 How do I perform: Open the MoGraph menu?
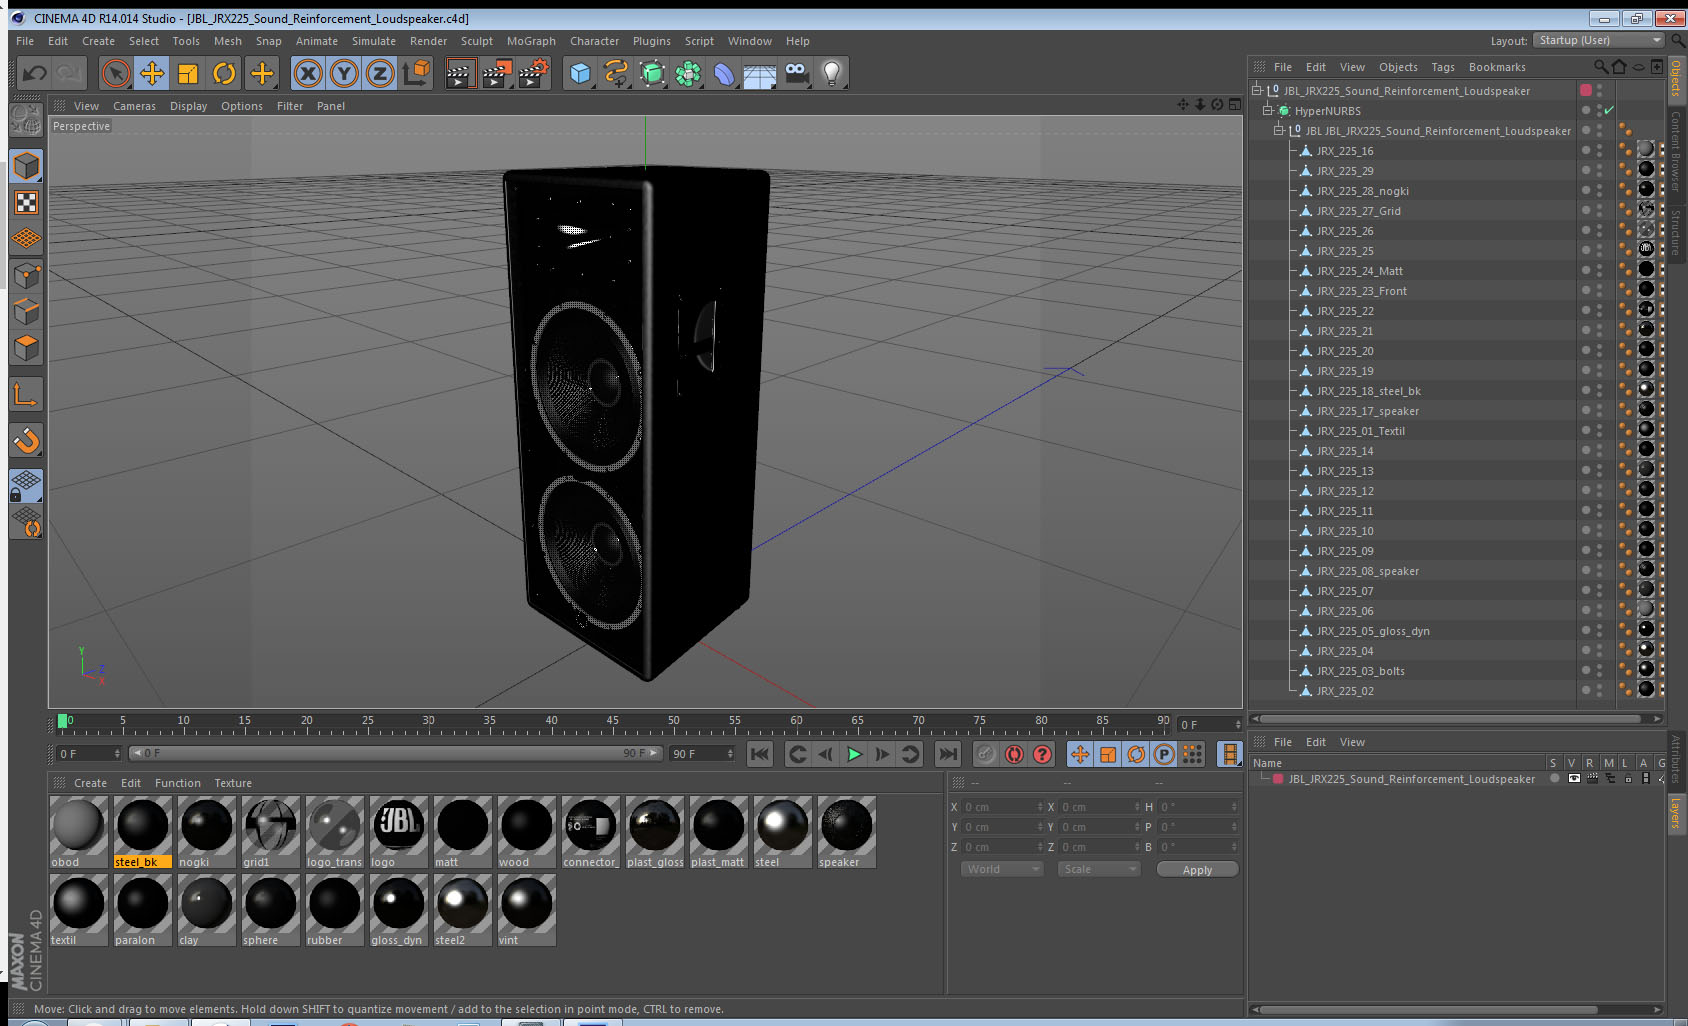point(531,41)
